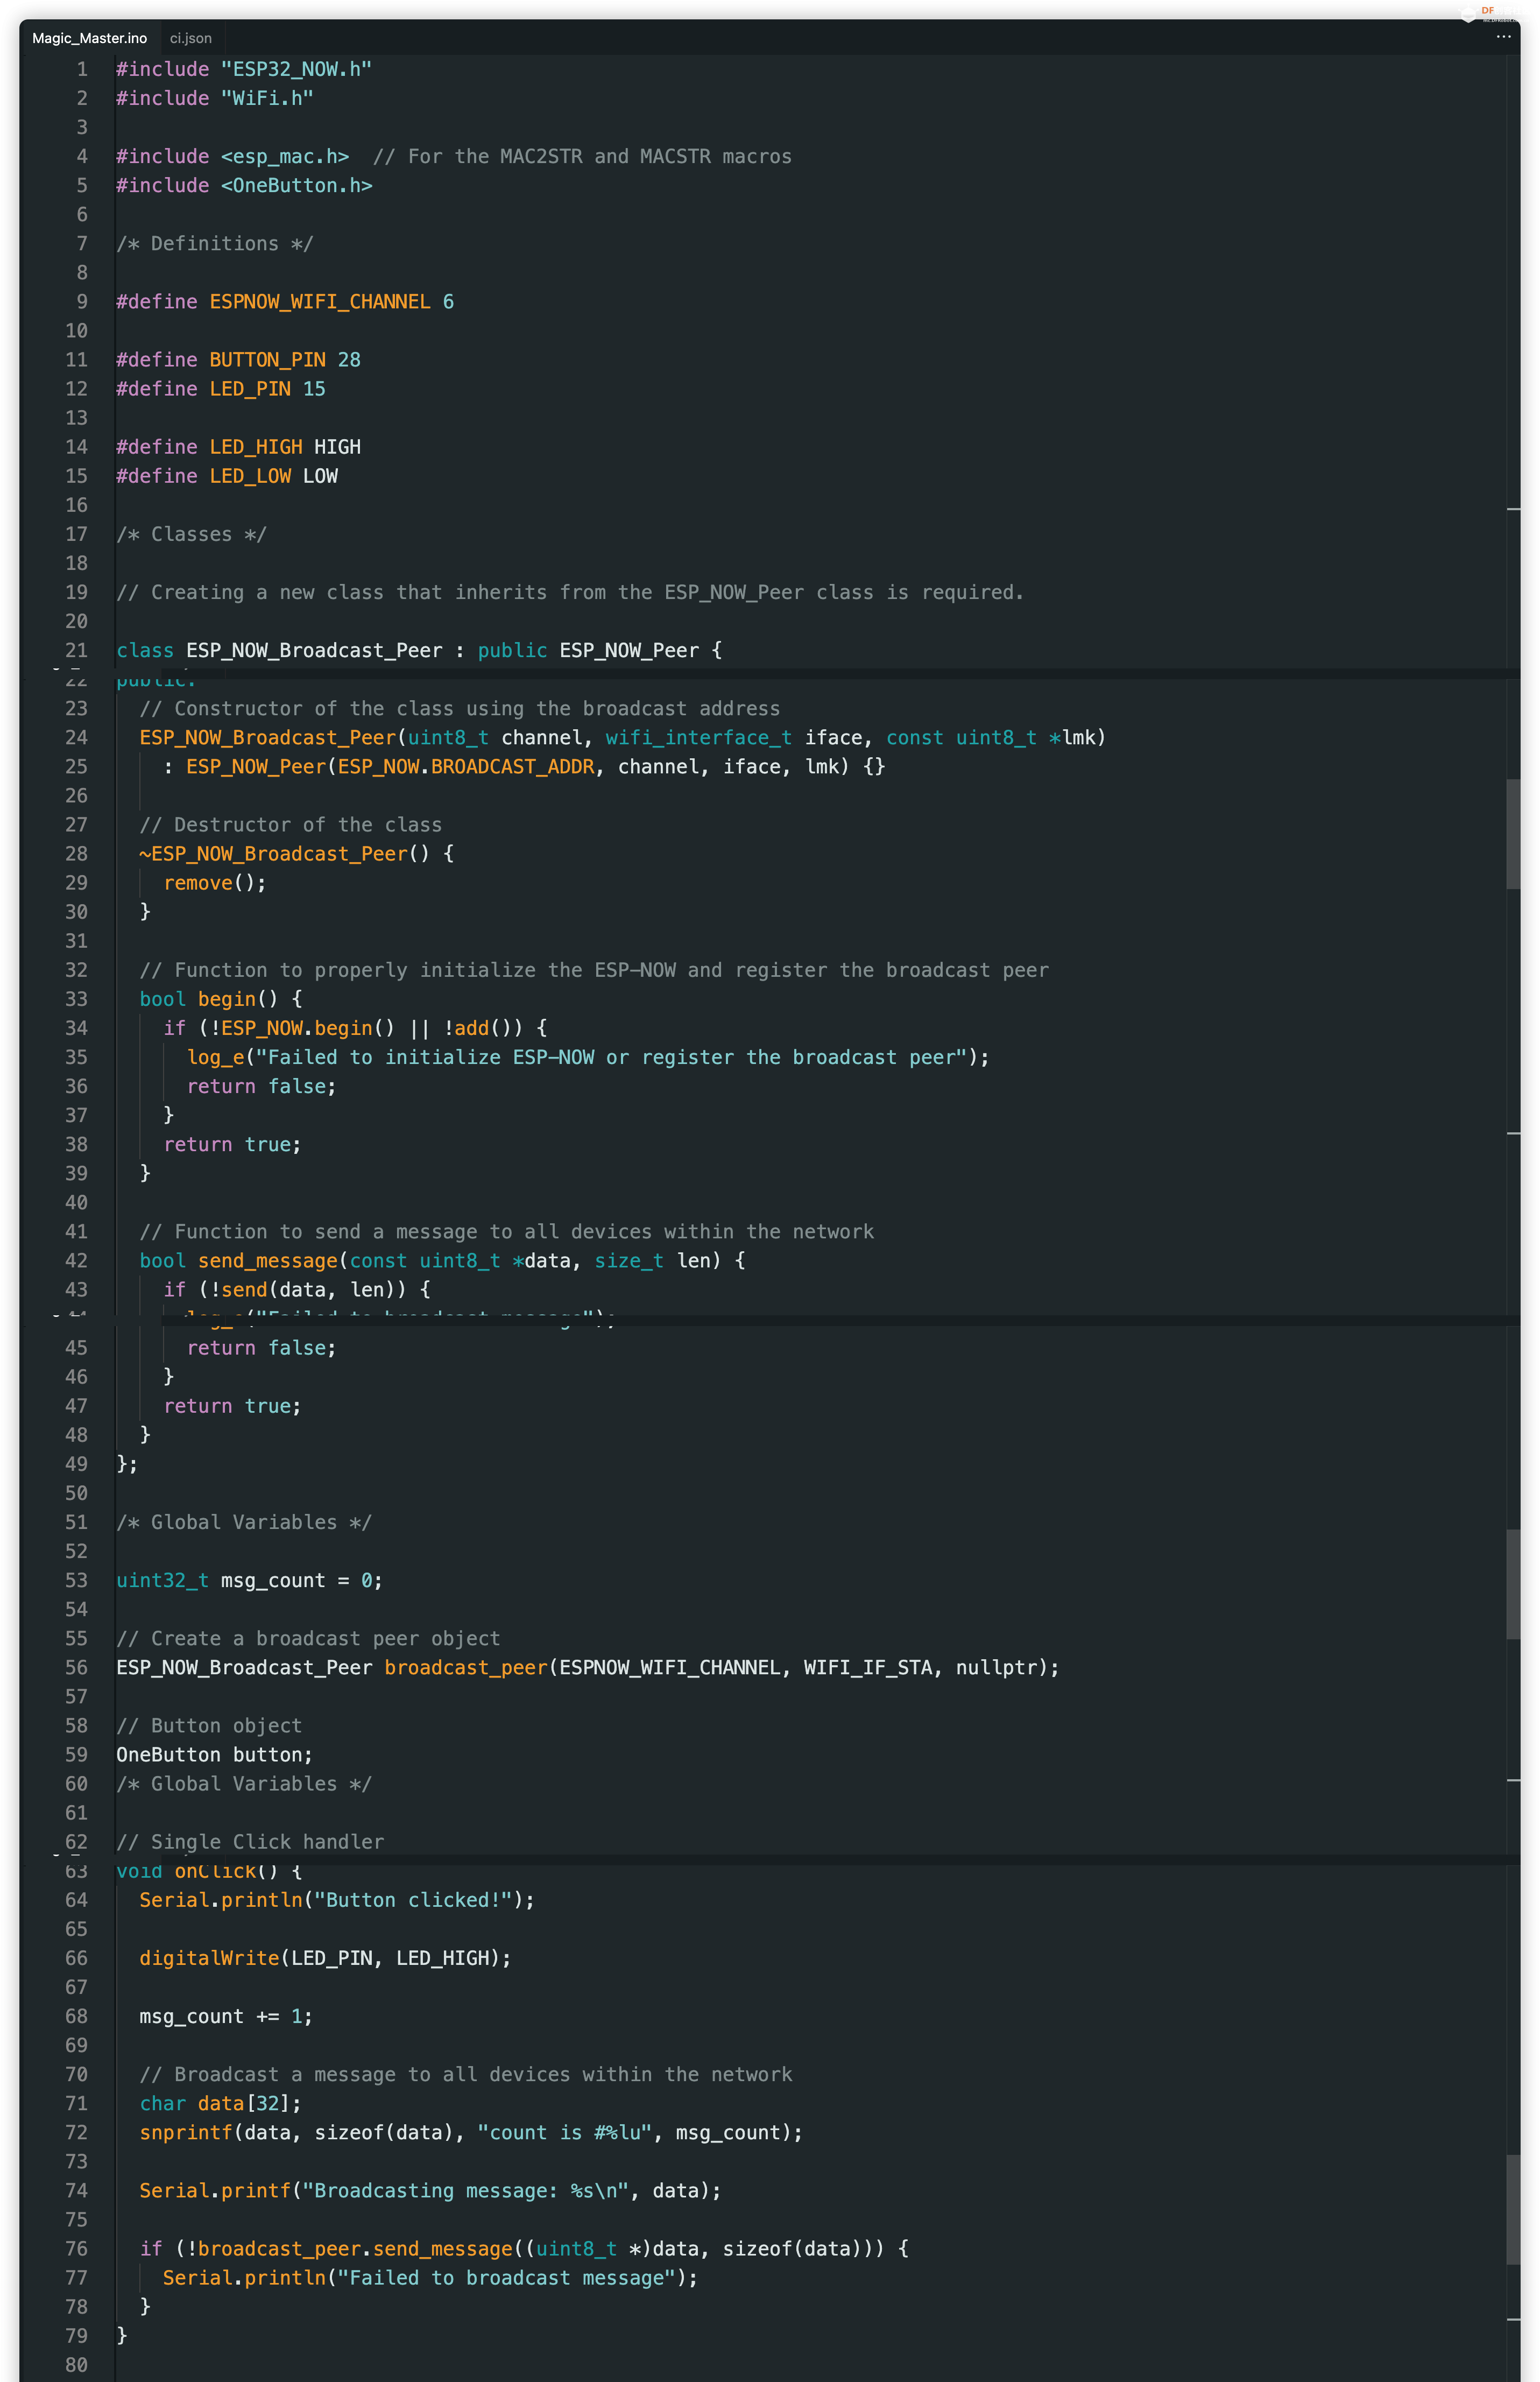The height and width of the screenshot is (2382, 1540).
Task: Place cursor on ESPNOW_WIFI_CHANNEL define name
Action: point(319,302)
